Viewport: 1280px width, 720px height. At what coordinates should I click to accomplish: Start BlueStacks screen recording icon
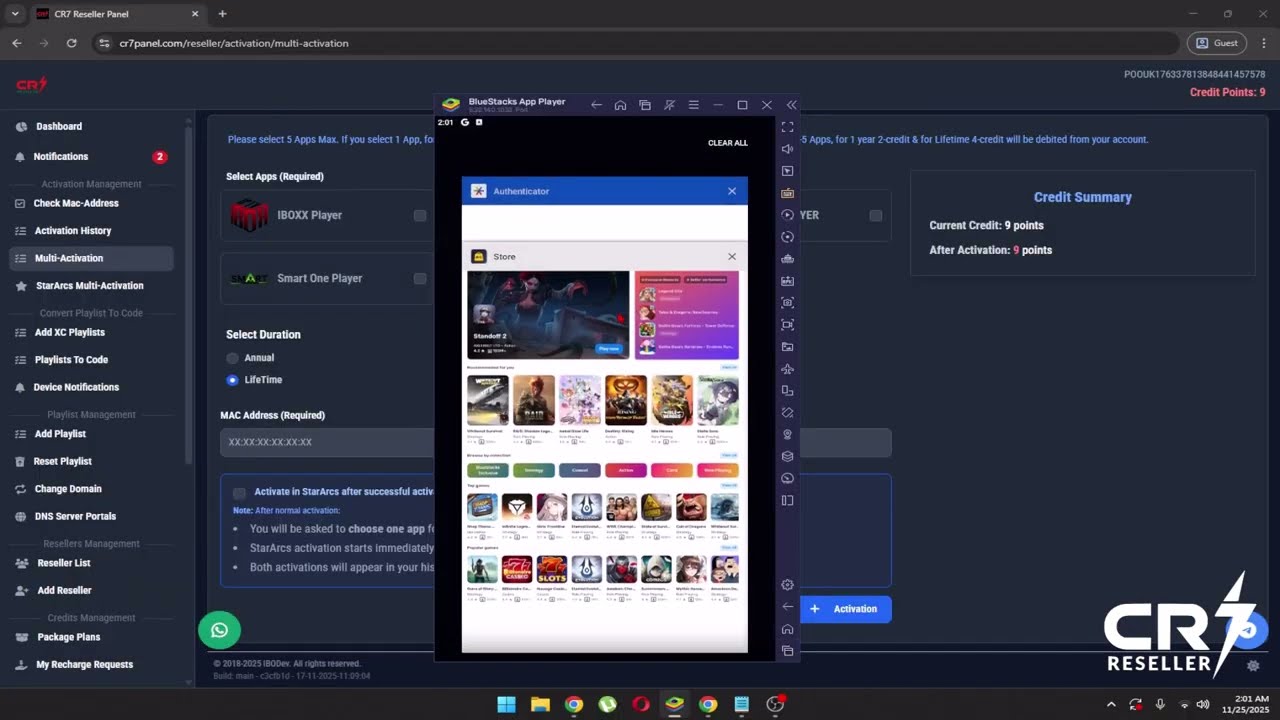787,325
